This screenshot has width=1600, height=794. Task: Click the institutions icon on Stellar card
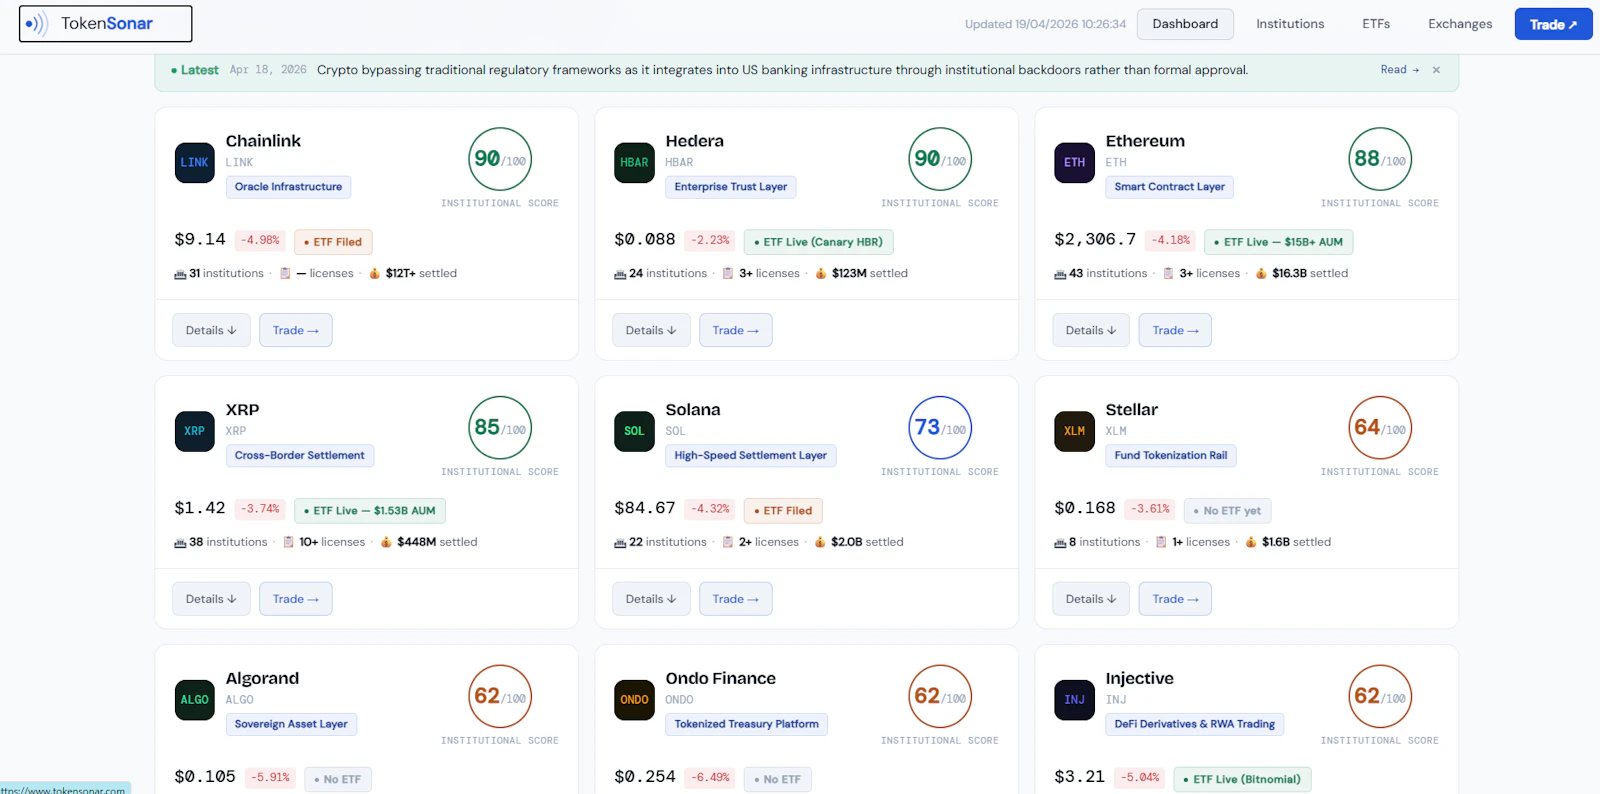1060,543
